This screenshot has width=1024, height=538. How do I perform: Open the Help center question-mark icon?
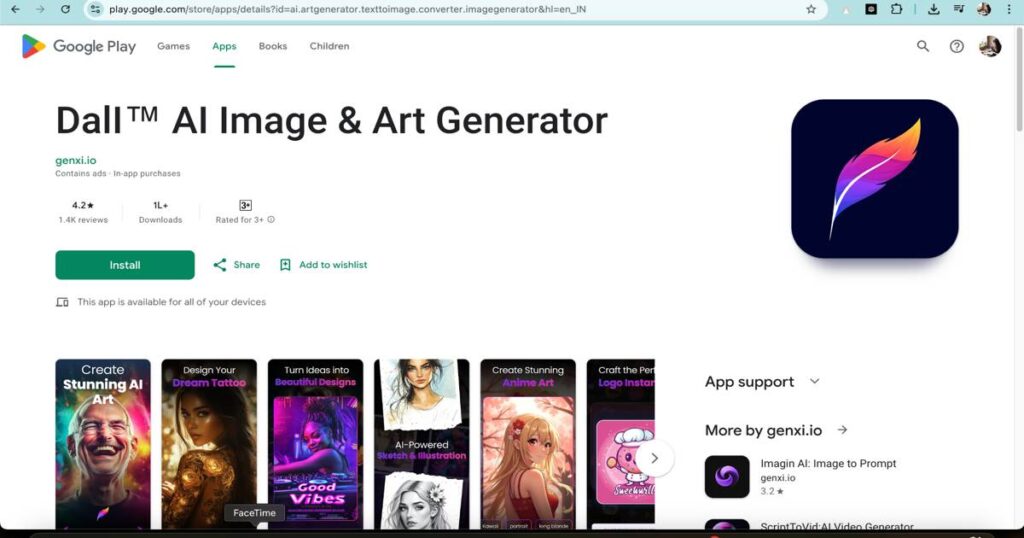pos(956,46)
